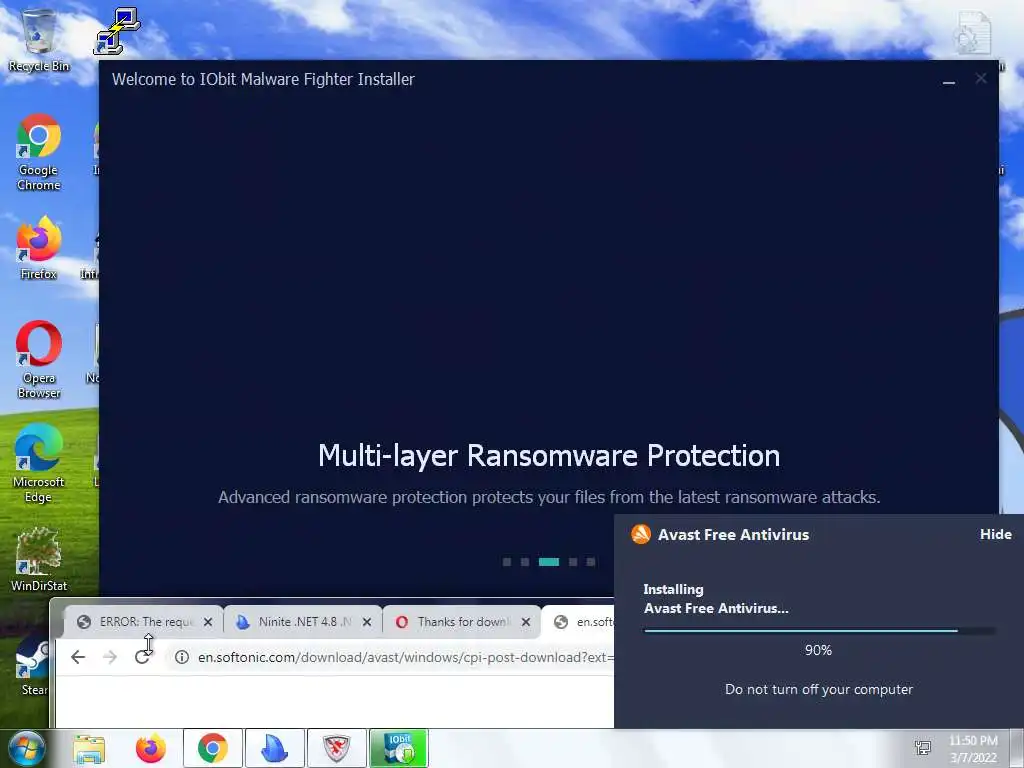
Task: Select the active third slide indicator
Action: tap(549, 562)
